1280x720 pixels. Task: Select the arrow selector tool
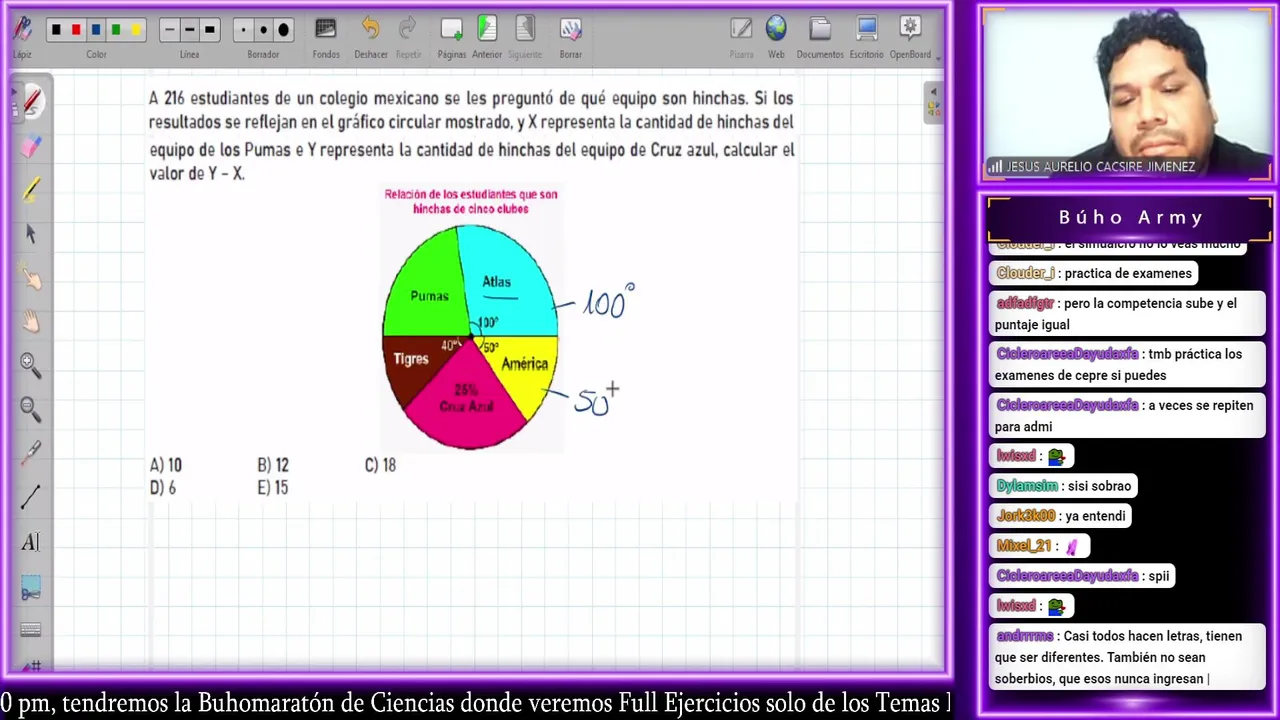point(31,233)
